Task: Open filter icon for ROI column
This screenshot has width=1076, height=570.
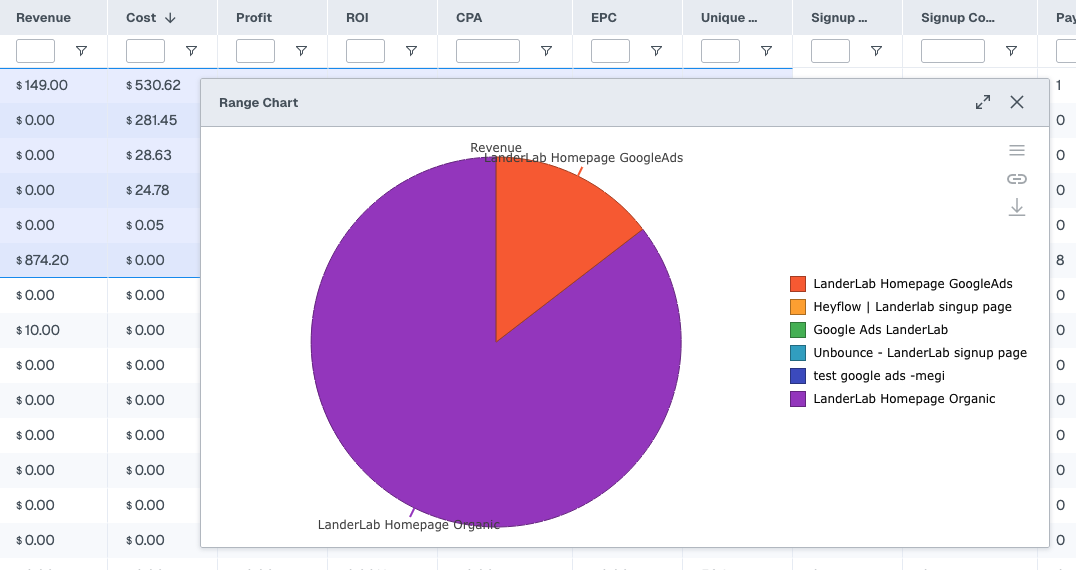Action: tap(411, 51)
